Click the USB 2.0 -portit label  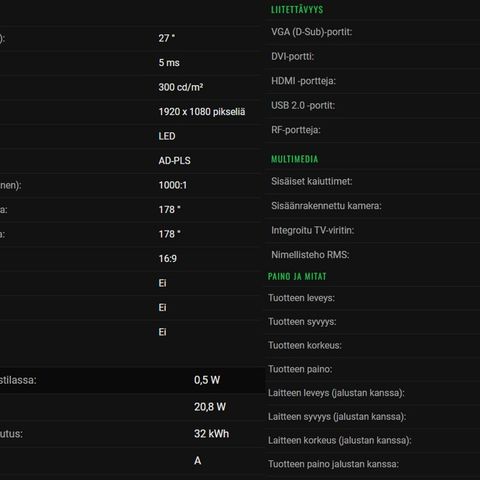pos(303,105)
